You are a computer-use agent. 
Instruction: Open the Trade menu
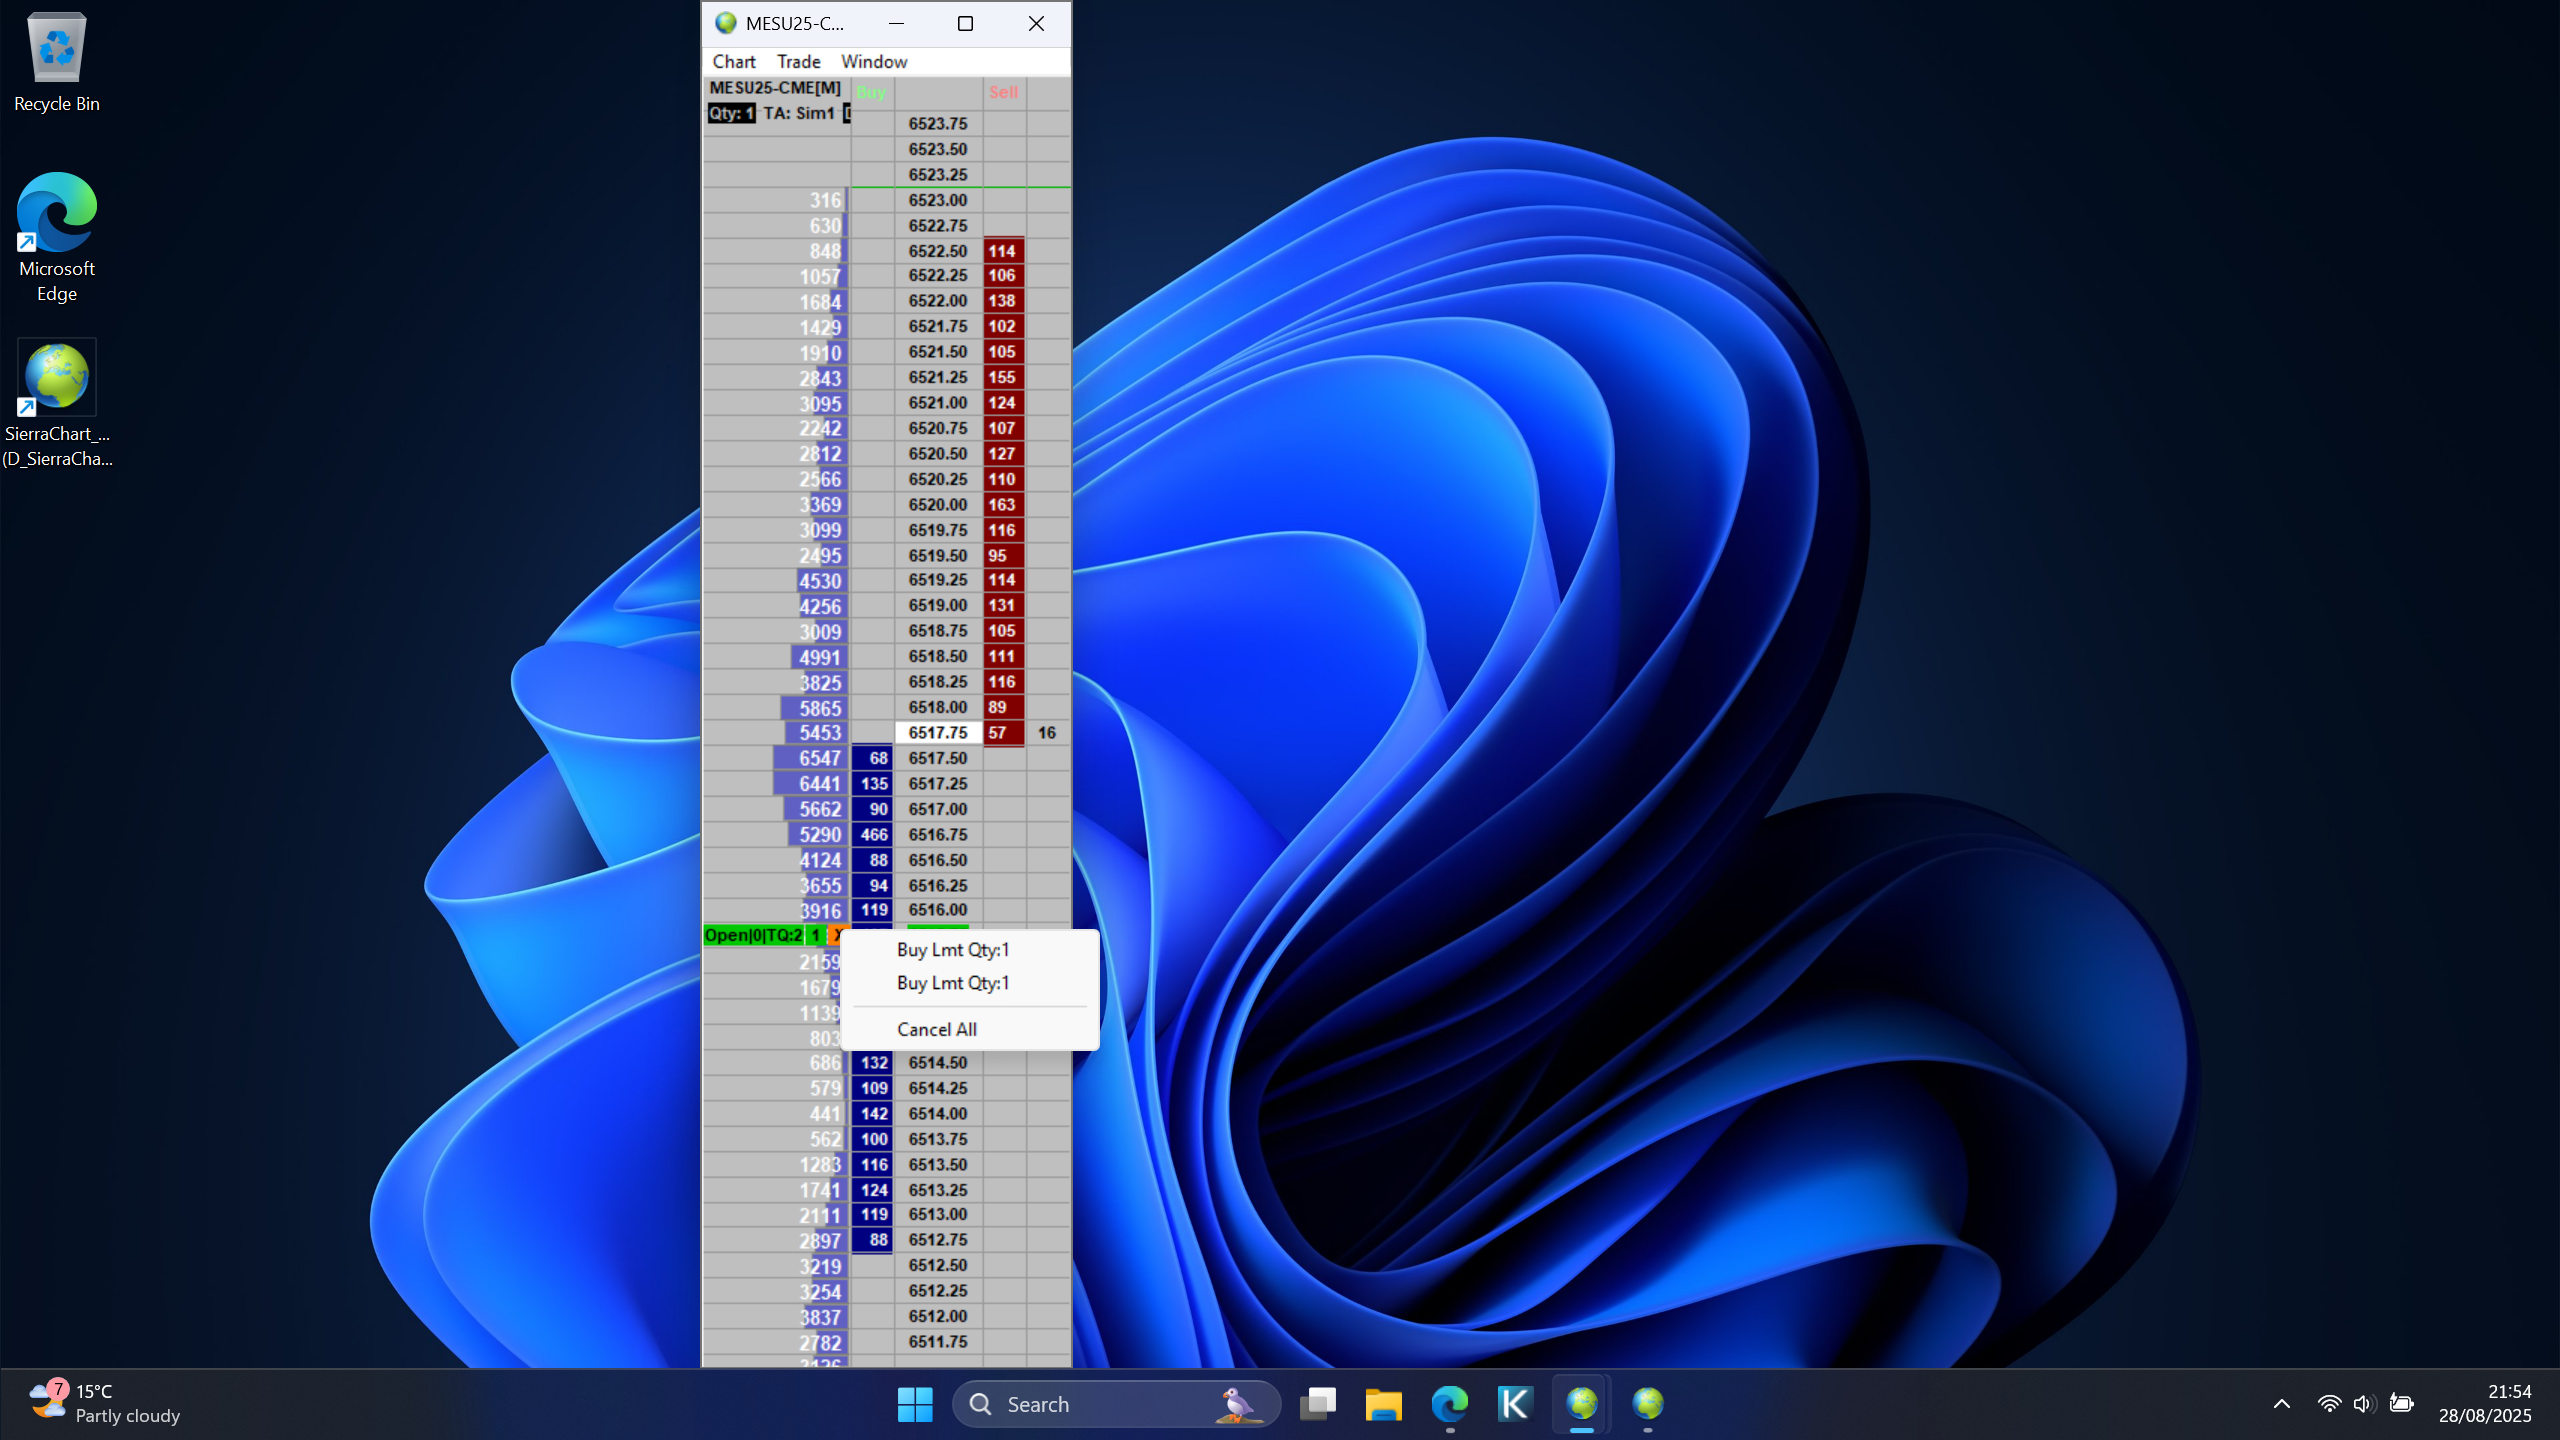click(x=798, y=62)
